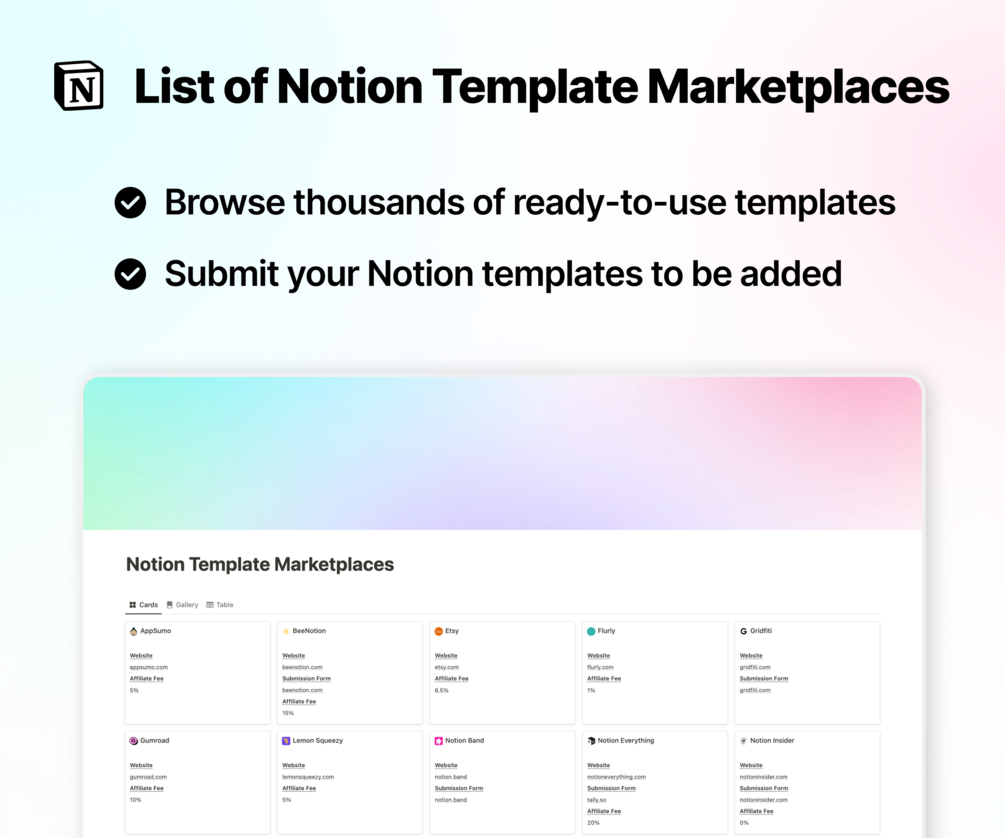Click the BeeNotion sun icon
Screen dimensions: 1005x838
[286, 631]
